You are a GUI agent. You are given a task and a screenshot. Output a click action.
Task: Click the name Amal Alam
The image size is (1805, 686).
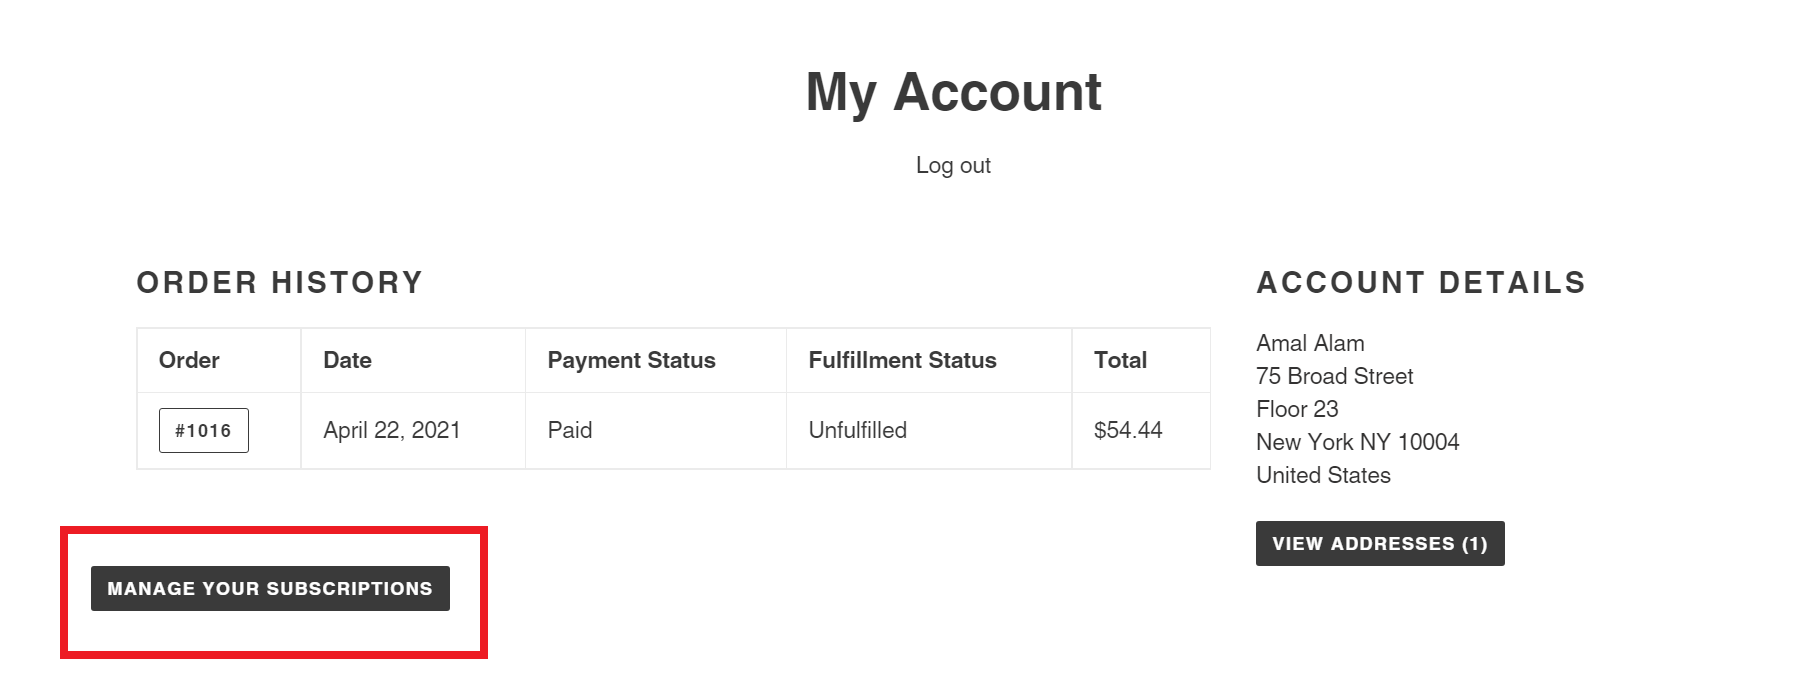[1310, 343]
